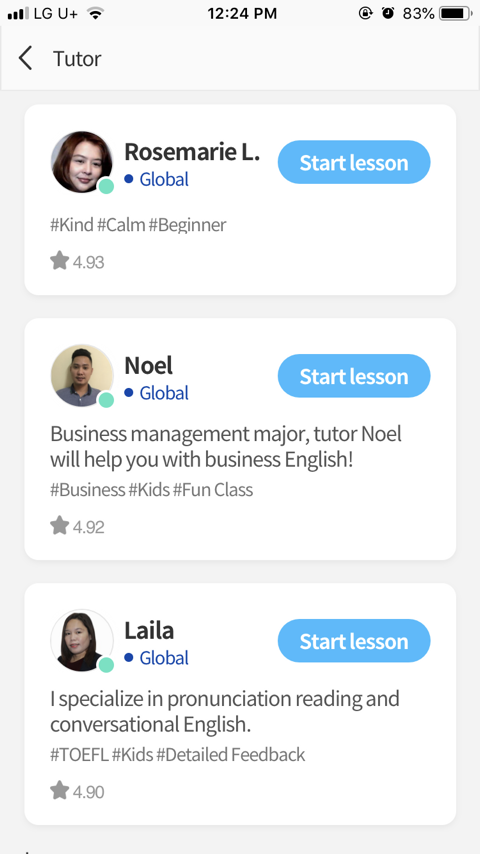Tap the Tutor title in the header
The width and height of the screenshot is (480, 854).
pyautogui.click(x=77, y=59)
